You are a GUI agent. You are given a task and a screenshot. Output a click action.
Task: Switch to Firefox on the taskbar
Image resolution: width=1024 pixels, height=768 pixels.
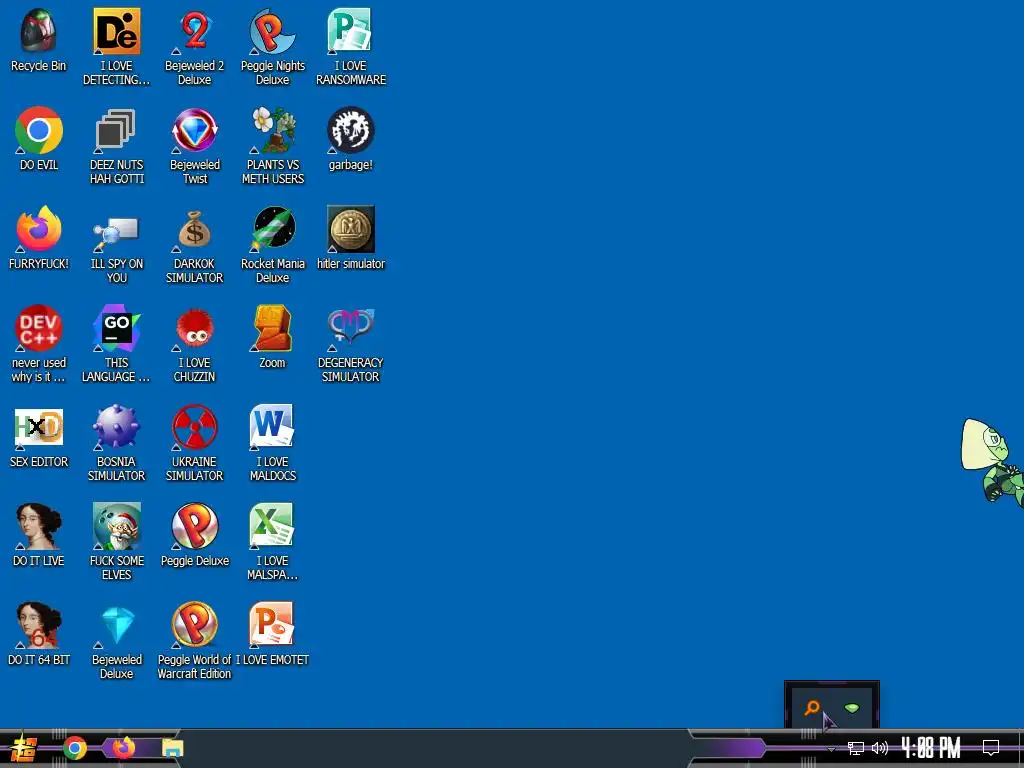tap(124, 748)
